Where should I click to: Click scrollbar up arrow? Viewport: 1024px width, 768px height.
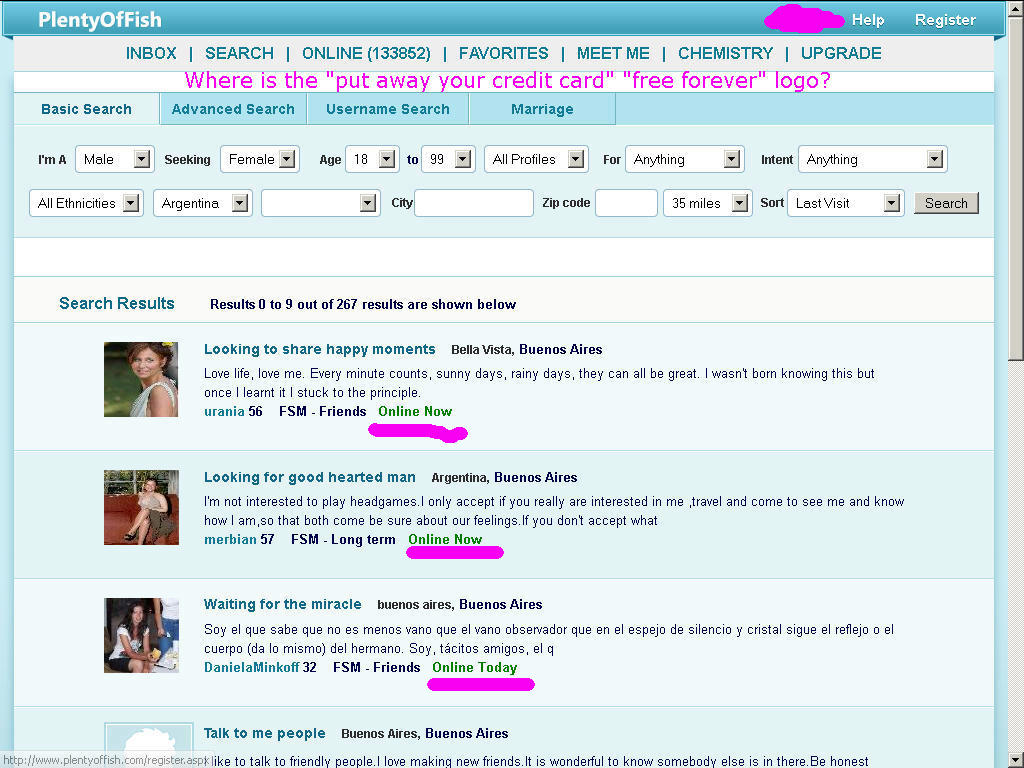click(x=1016, y=8)
